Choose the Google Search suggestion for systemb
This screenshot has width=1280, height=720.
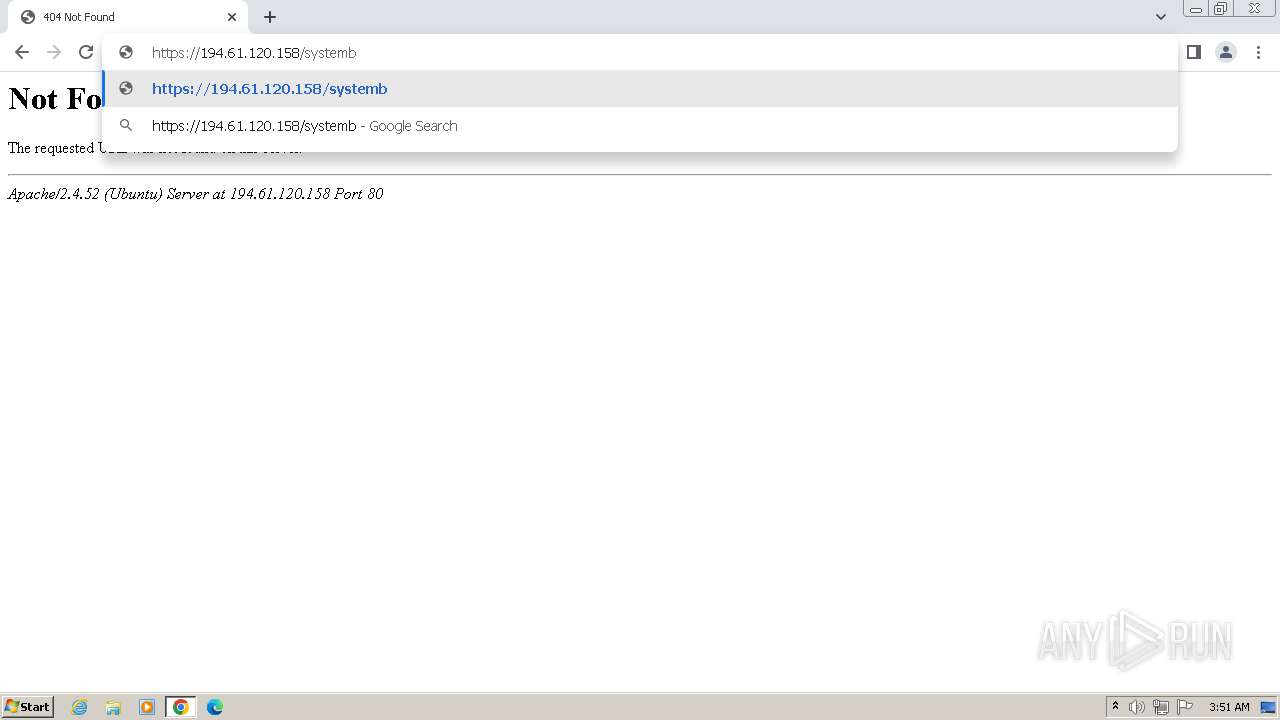pos(640,126)
